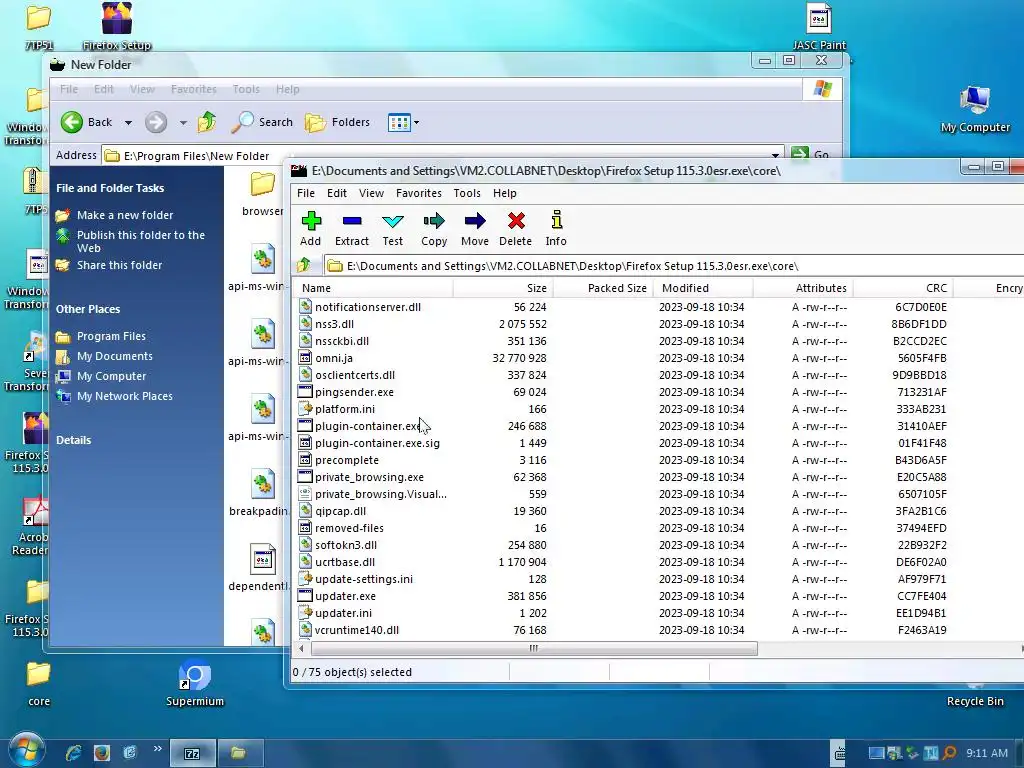Open the Supermium desktop shortcut
1024x768 pixels.
tap(195, 684)
